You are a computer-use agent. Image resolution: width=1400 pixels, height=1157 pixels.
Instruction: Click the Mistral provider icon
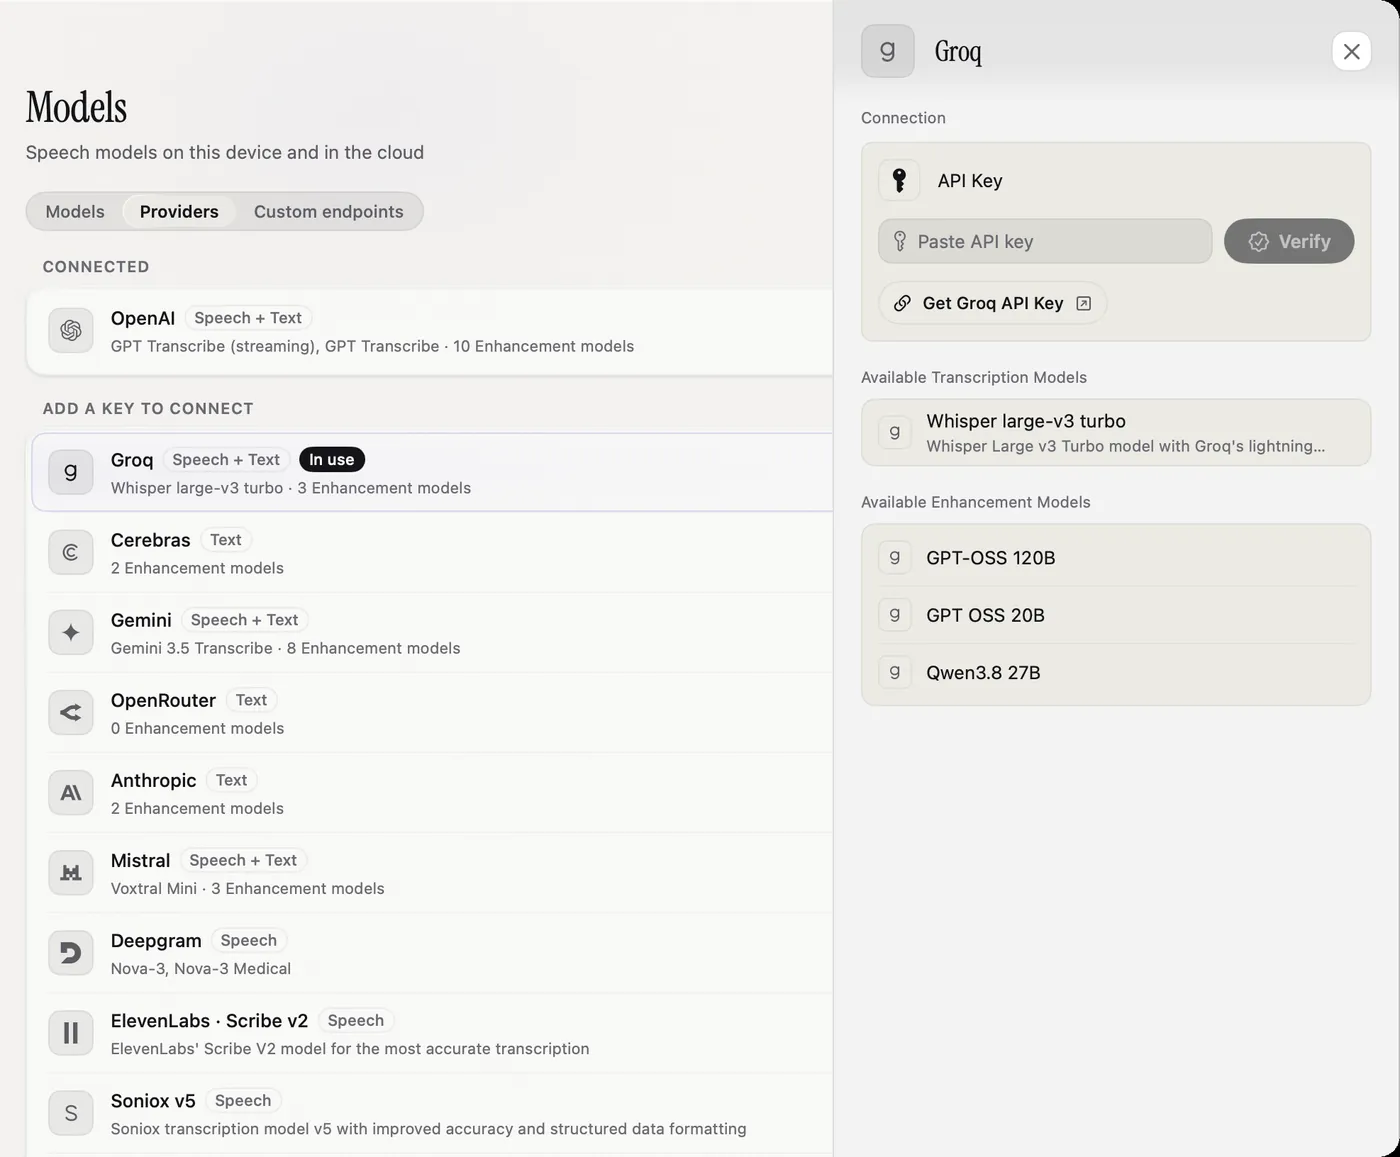coord(70,872)
